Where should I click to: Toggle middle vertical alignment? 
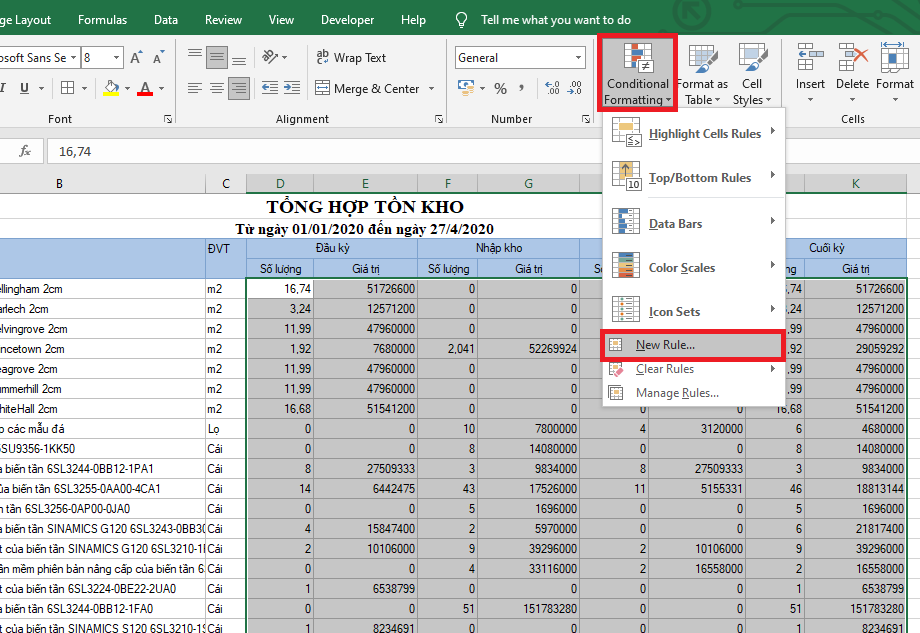pos(217,58)
